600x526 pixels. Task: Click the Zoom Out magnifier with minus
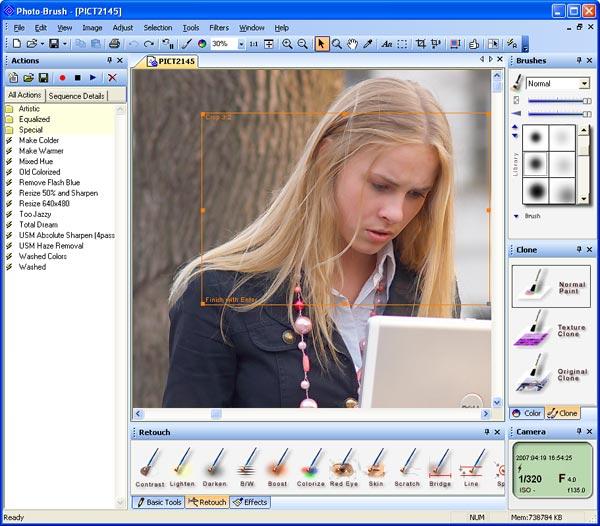coord(302,44)
